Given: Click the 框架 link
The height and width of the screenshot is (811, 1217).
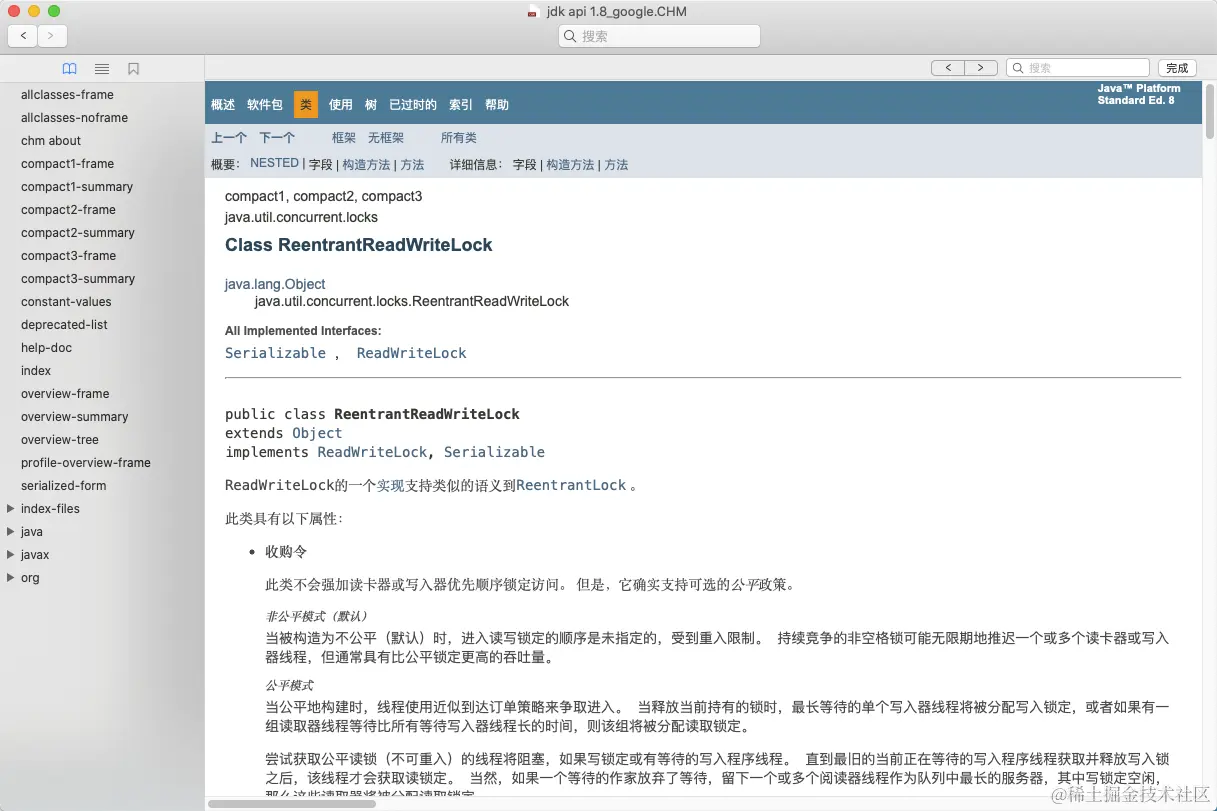Looking at the screenshot, I should coord(344,138).
